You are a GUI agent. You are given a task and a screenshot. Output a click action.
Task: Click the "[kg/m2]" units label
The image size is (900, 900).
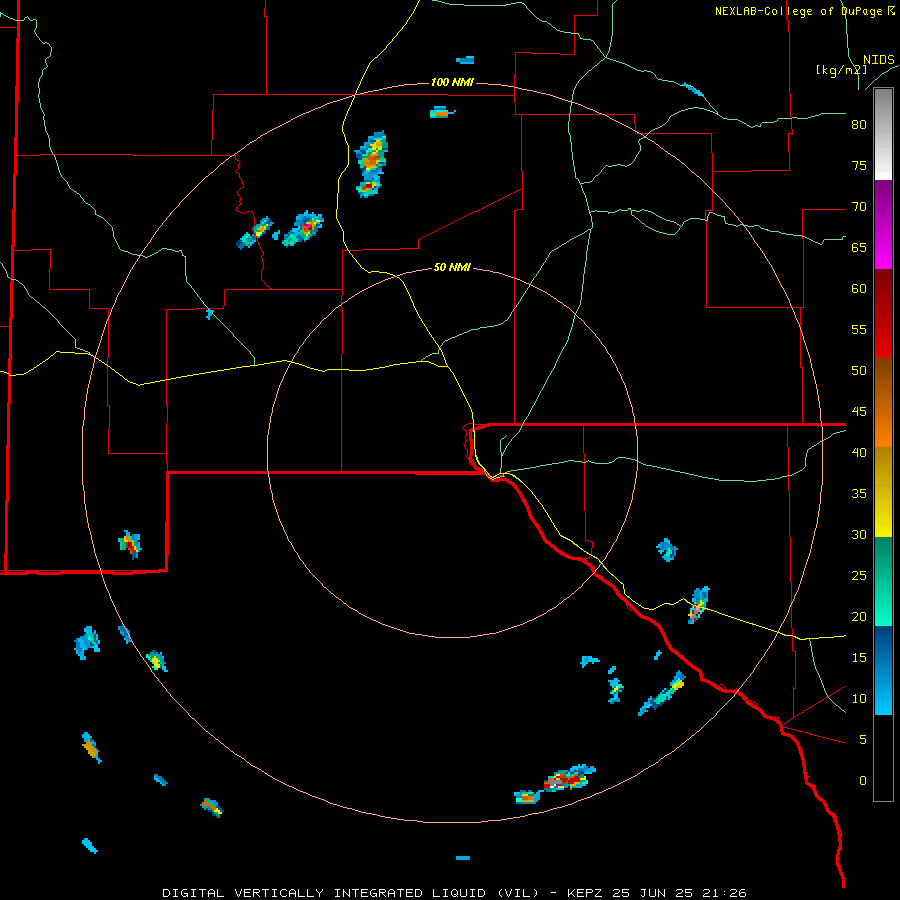point(841,70)
